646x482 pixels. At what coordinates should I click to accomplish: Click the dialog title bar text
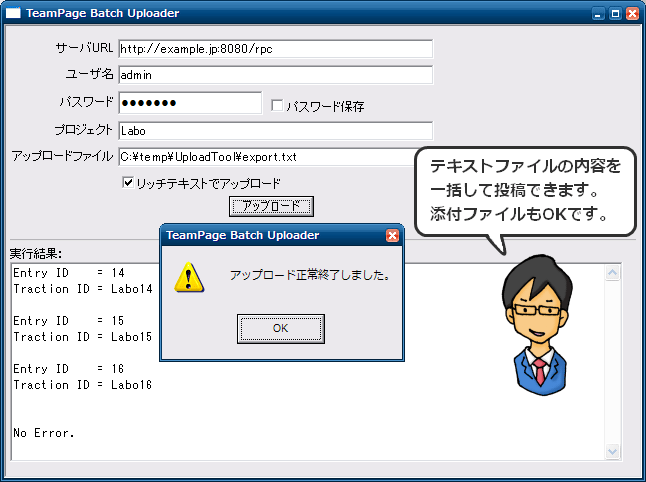coord(242,235)
